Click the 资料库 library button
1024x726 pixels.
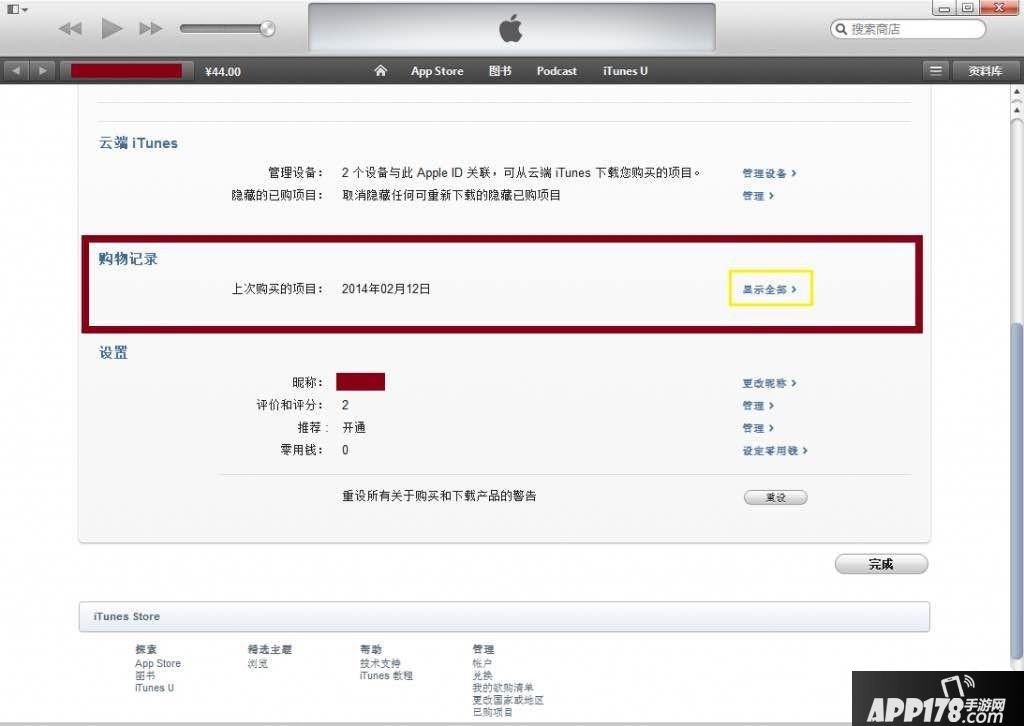985,71
